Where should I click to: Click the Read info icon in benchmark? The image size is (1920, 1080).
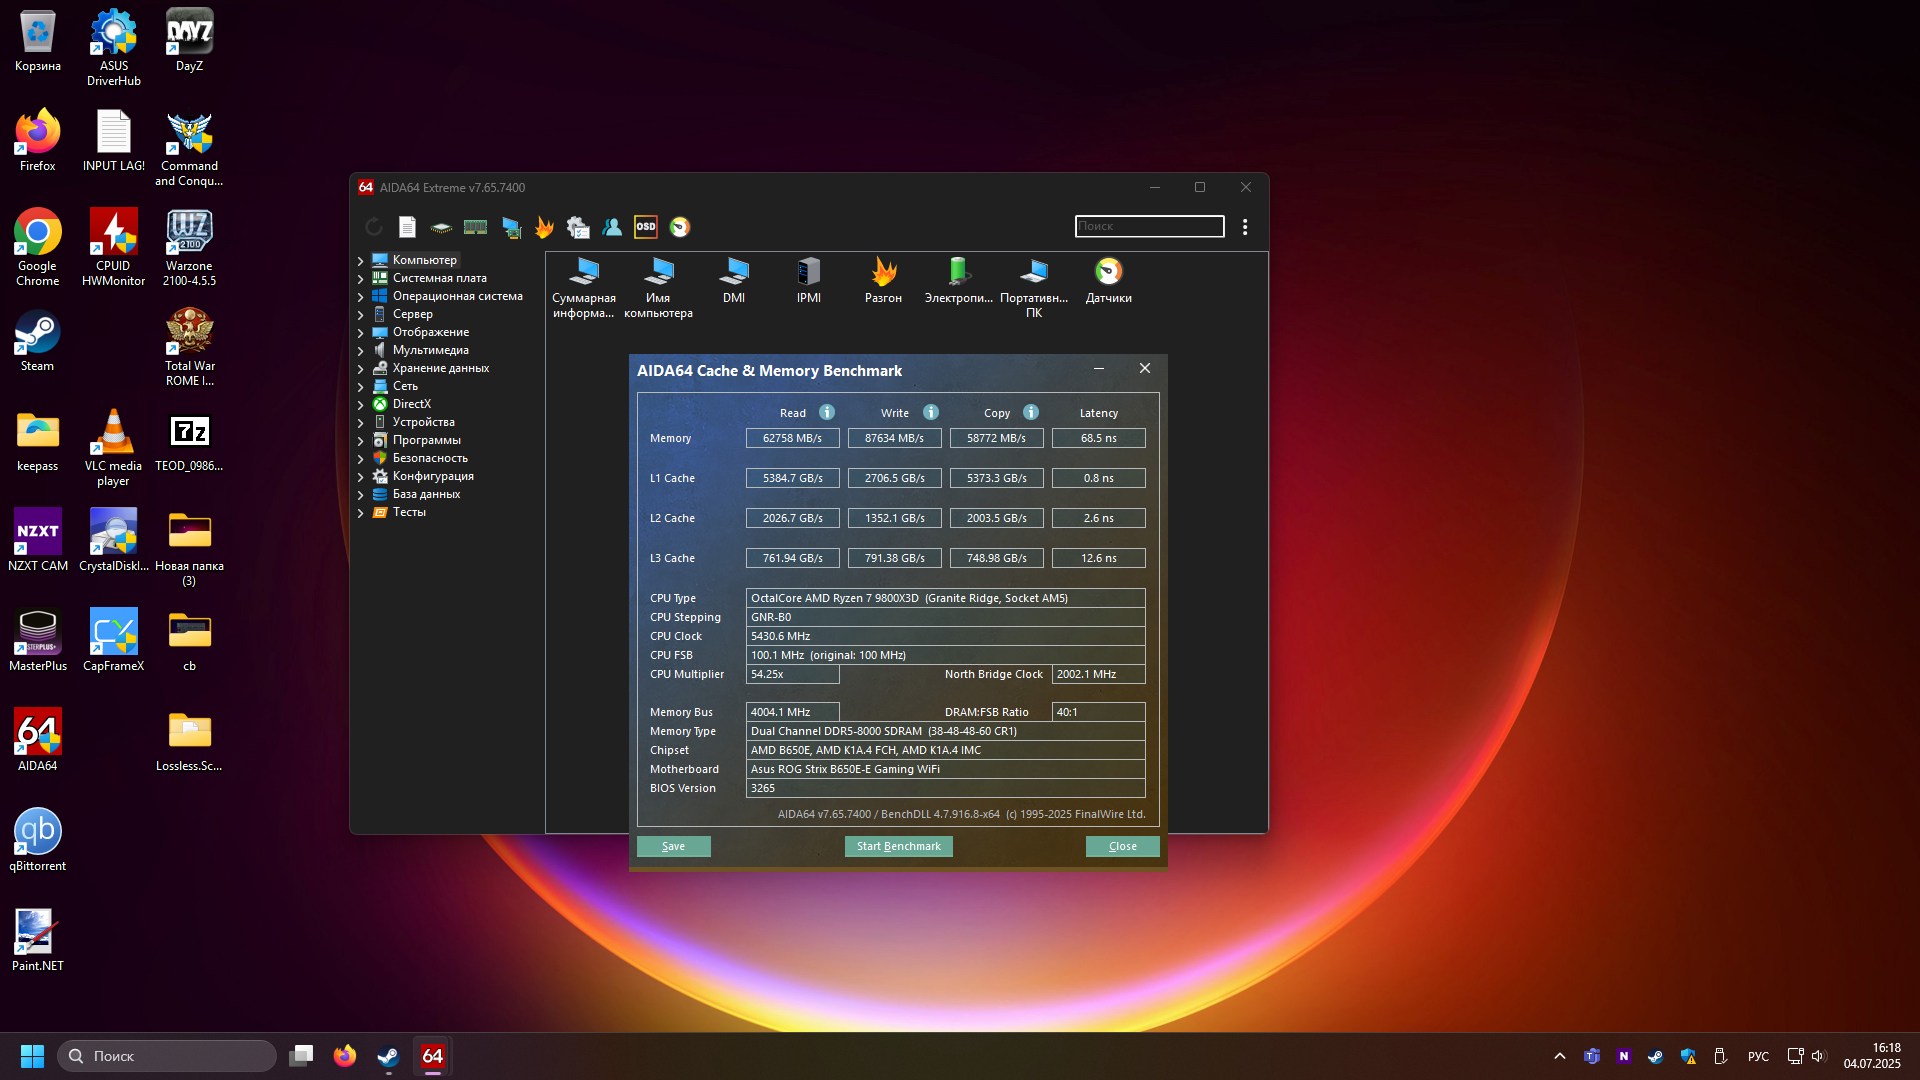click(x=827, y=412)
